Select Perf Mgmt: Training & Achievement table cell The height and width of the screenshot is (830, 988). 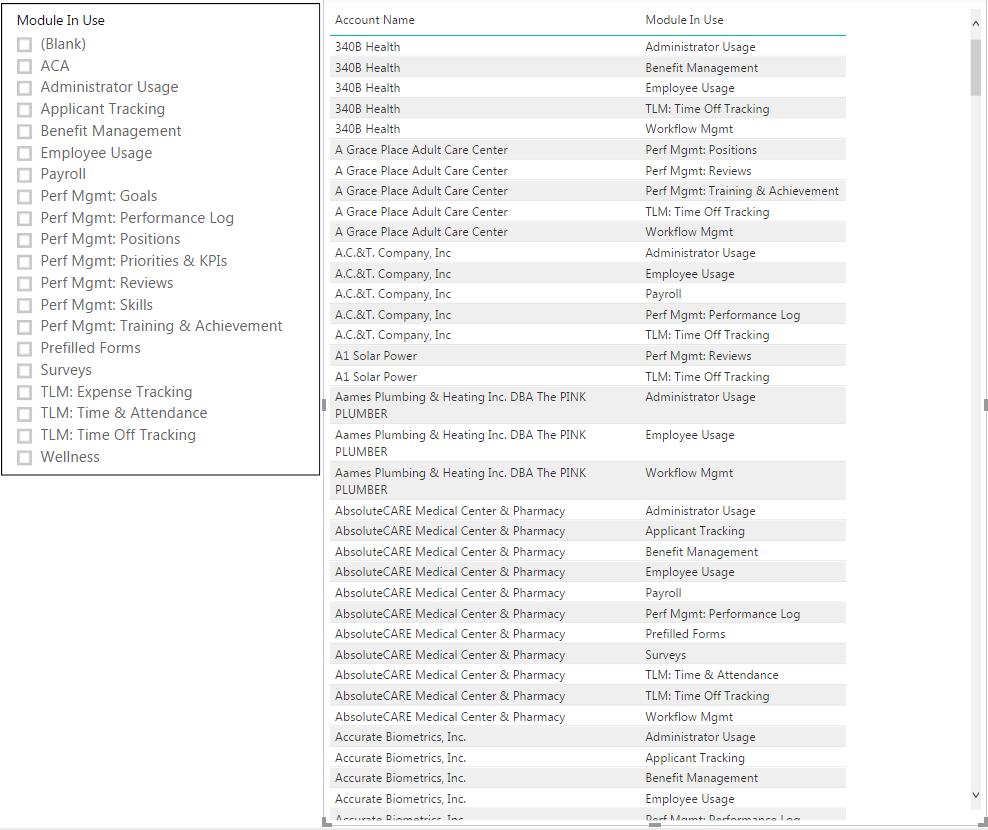(x=742, y=191)
